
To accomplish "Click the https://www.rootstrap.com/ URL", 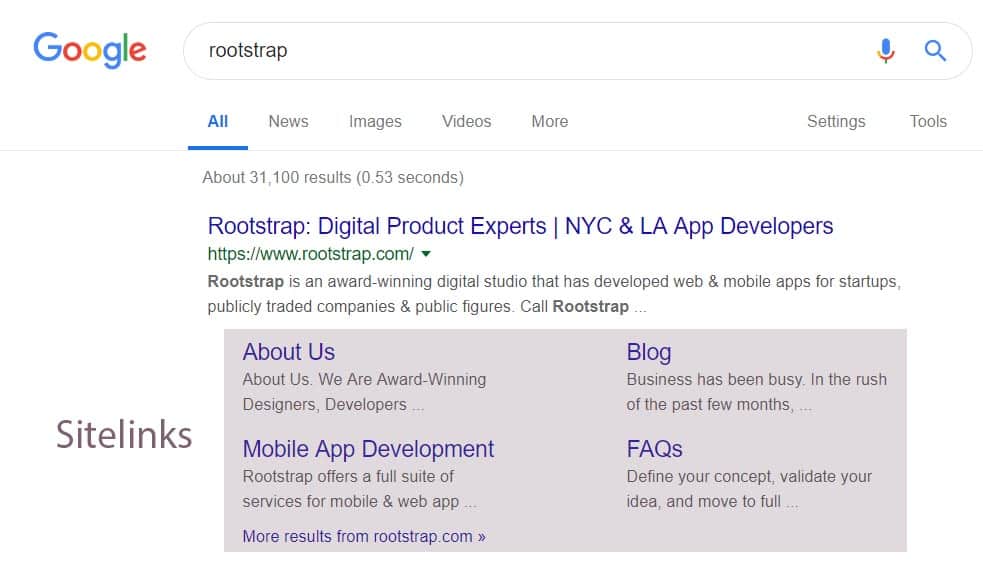I will click(310, 254).
